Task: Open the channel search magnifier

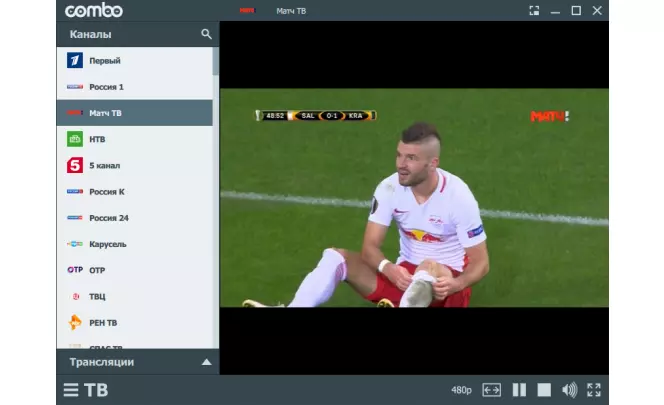Action: (x=206, y=34)
